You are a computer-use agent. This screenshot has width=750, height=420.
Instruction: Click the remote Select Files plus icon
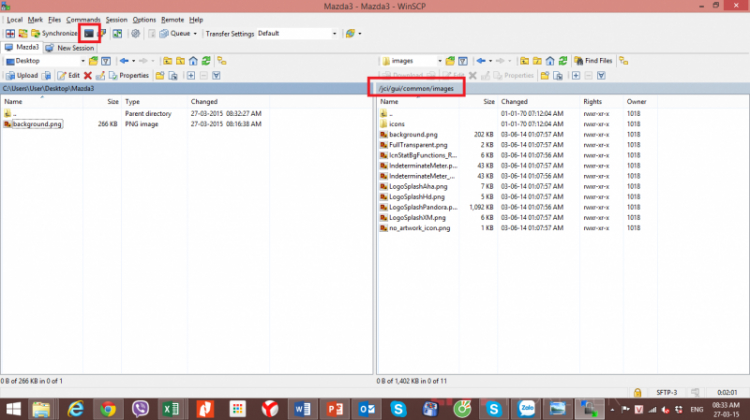point(576,76)
